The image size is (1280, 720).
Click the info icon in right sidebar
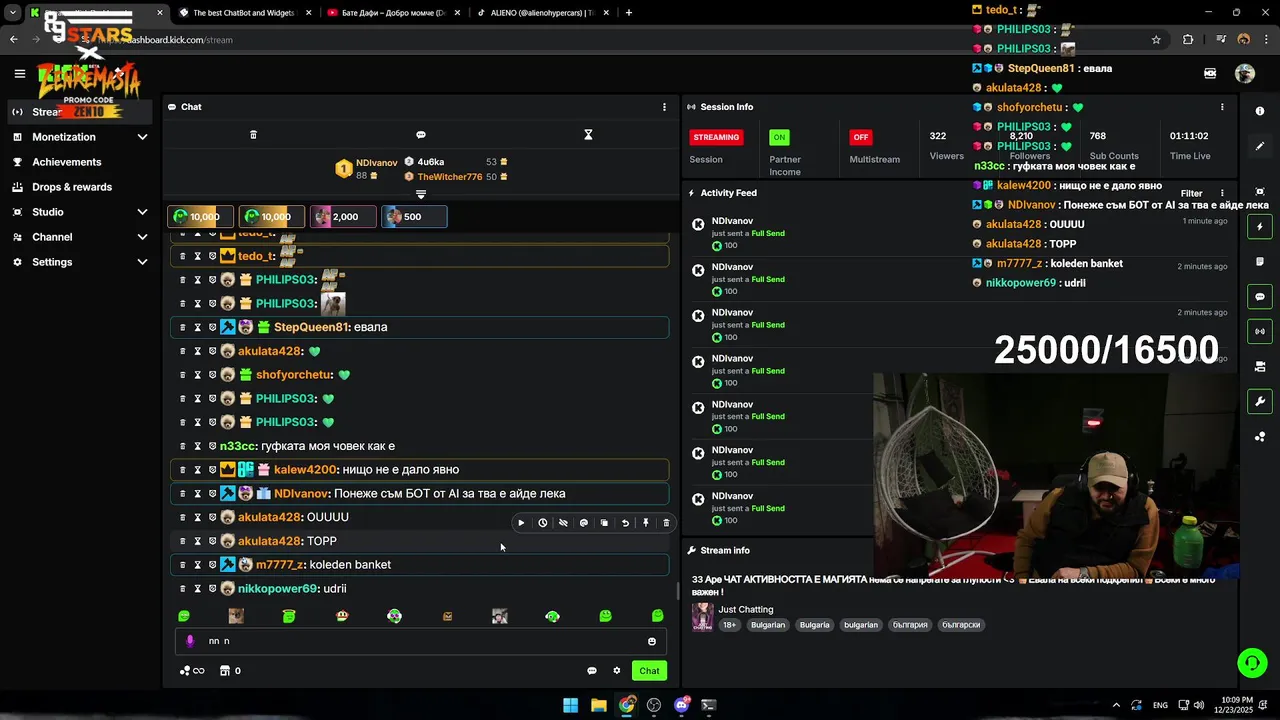click(1260, 111)
